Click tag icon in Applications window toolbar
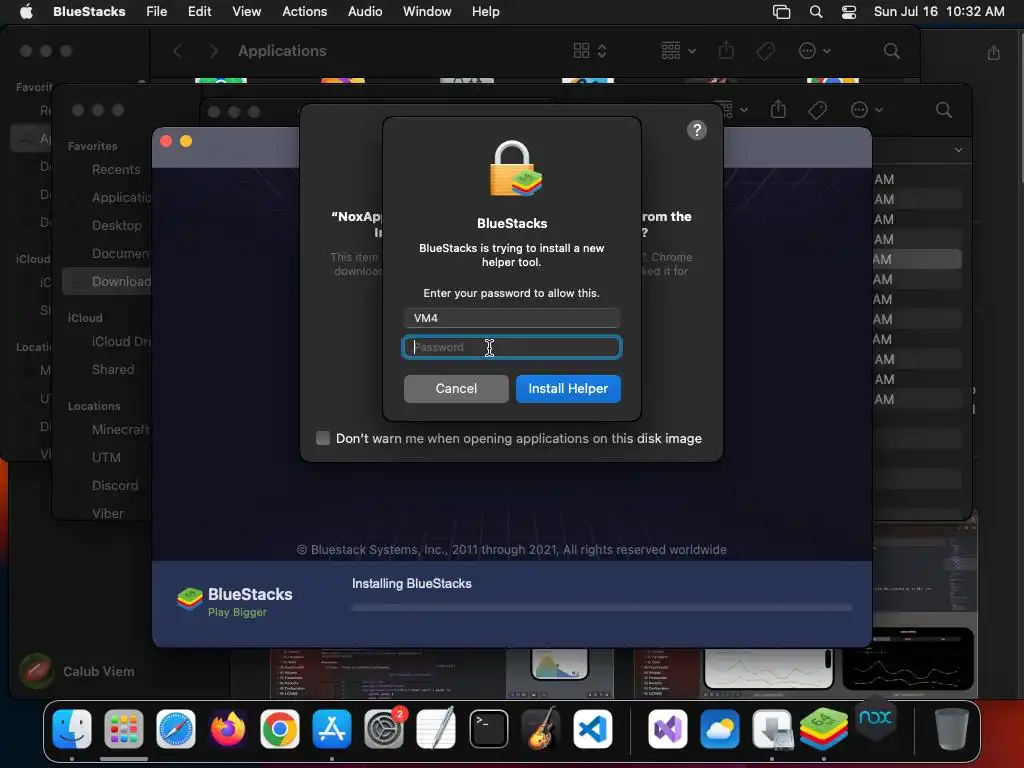The height and width of the screenshot is (768, 1024). [x=765, y=51]
